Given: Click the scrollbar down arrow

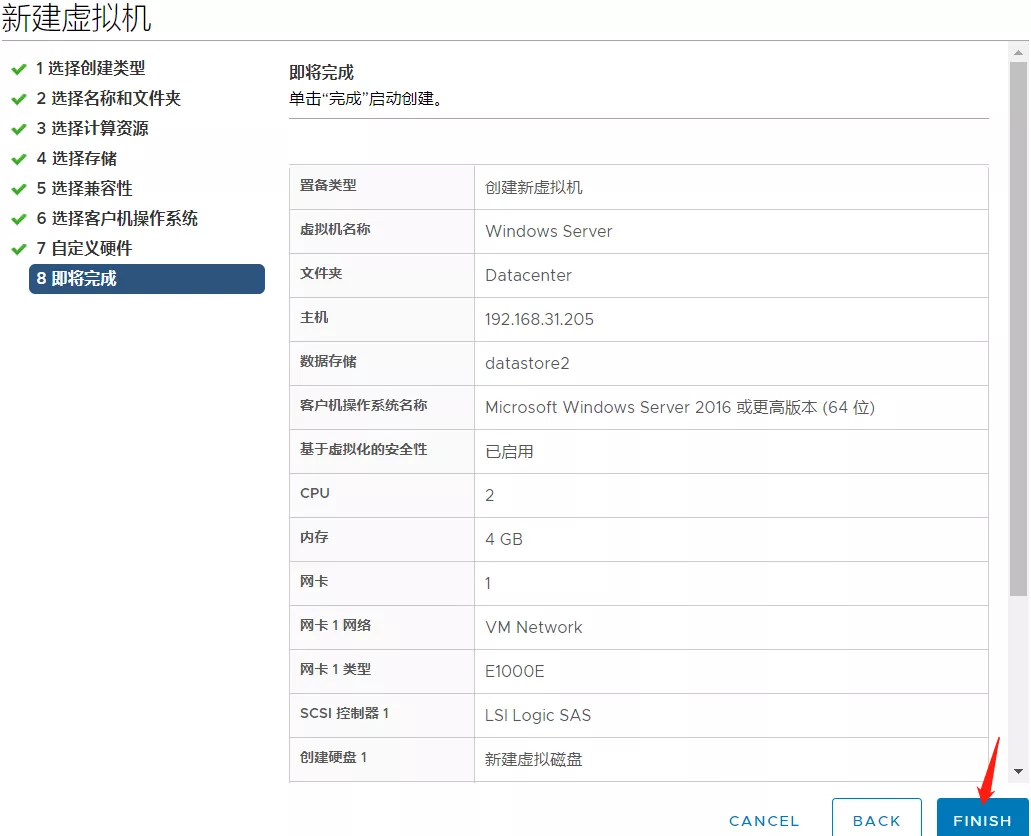Looking at the screenshot, I should pyautogui.click(x=1018, y=771).
